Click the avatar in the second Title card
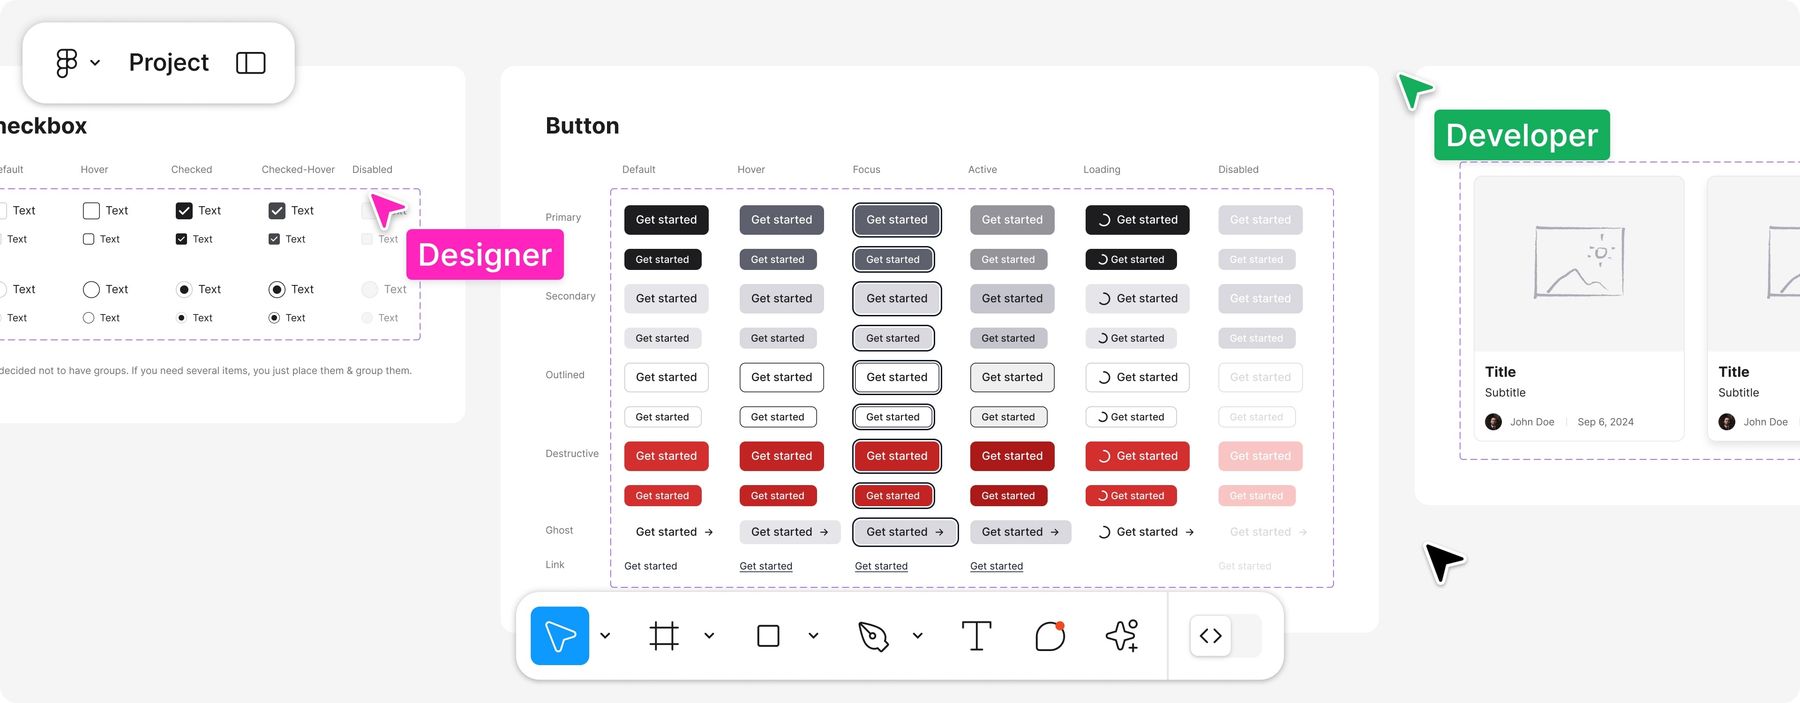This screenshot has width=1800, height=703. click(x=1727, y=422)
